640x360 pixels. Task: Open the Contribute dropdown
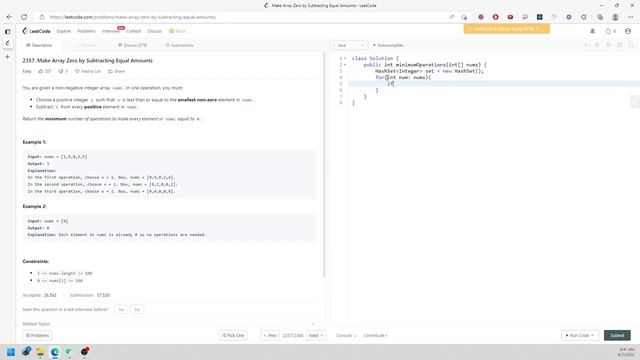click(376, 336)
